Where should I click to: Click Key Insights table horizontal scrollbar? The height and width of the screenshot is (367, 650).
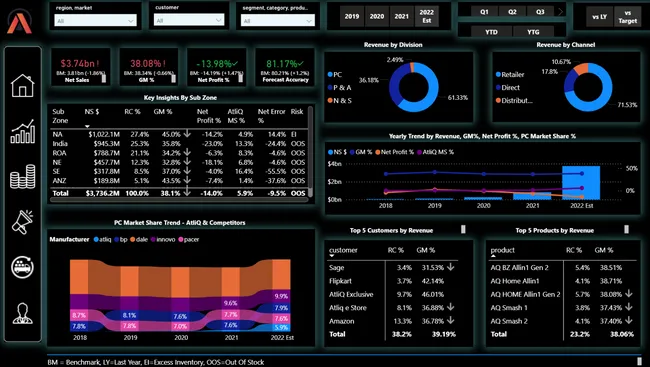179,199
